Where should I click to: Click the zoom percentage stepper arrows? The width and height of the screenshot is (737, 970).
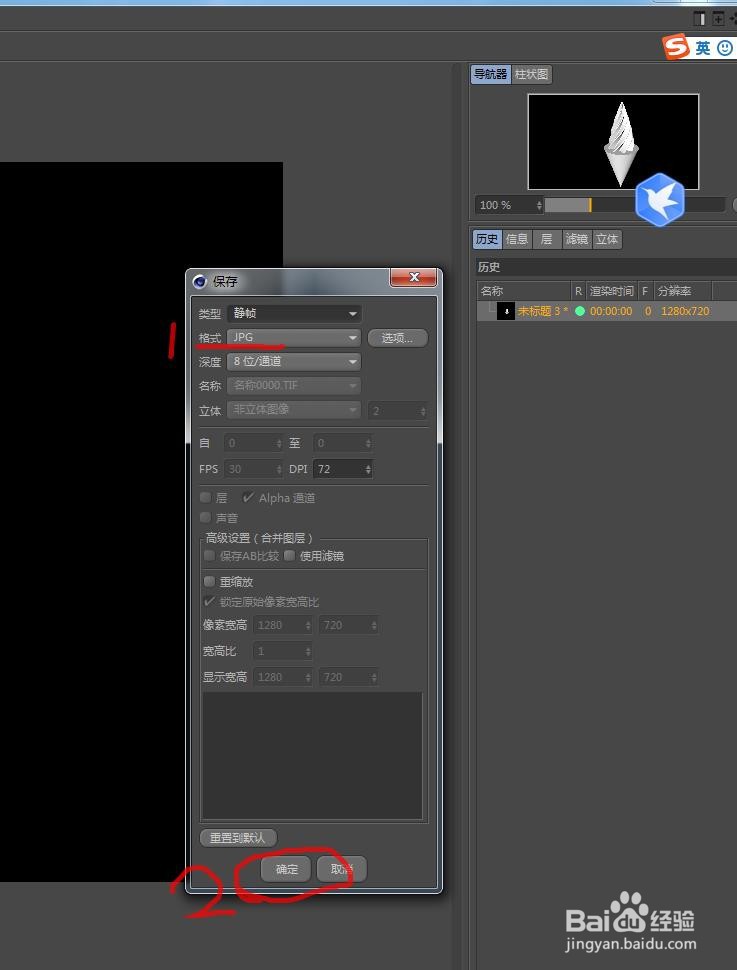tap(540, 205)
